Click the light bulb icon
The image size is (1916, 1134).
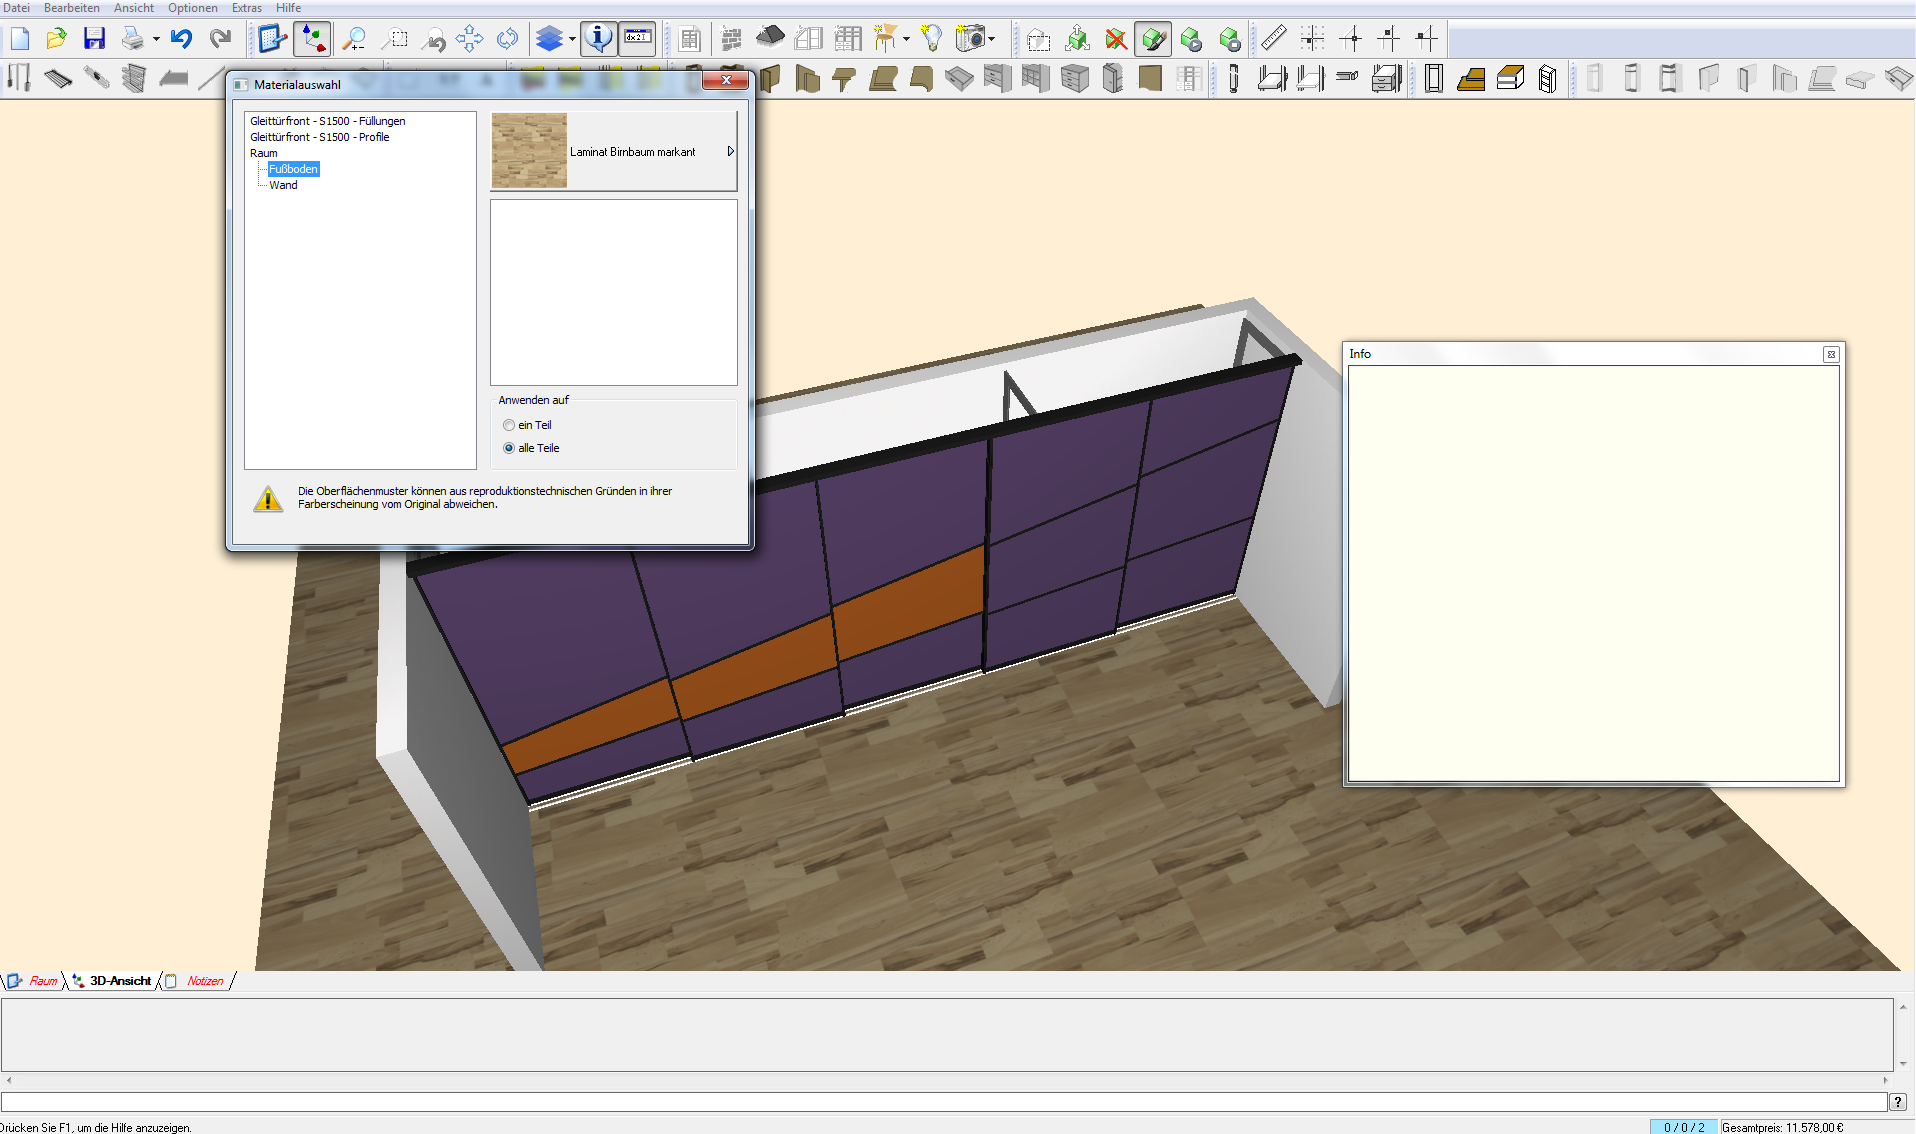point(931,39)
